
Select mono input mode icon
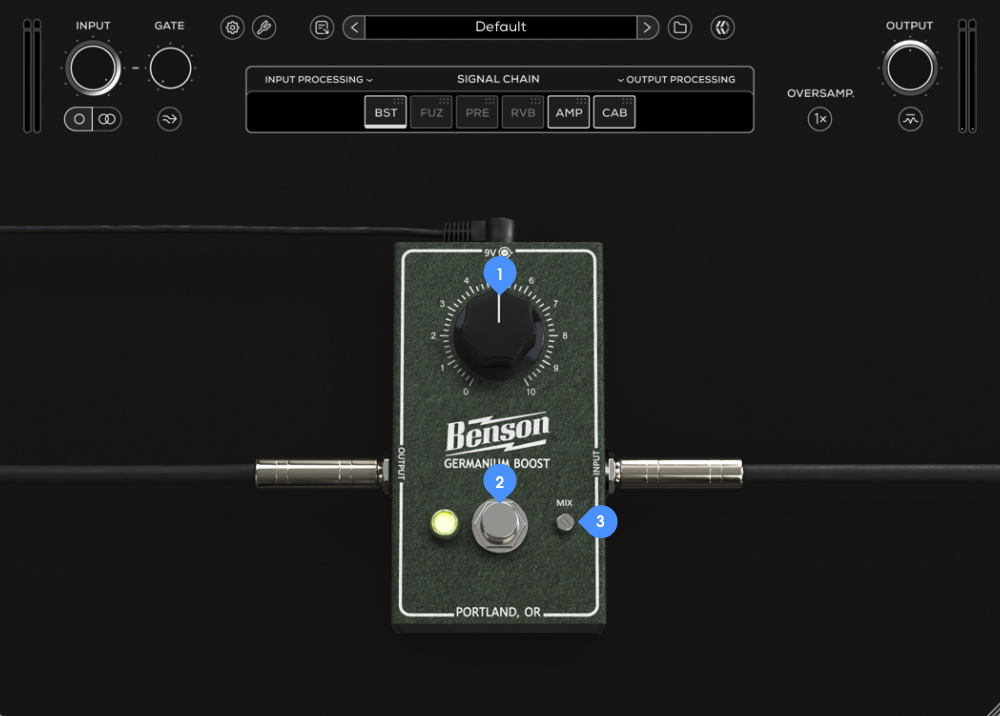pyautogui.click(x=79, y=119)
